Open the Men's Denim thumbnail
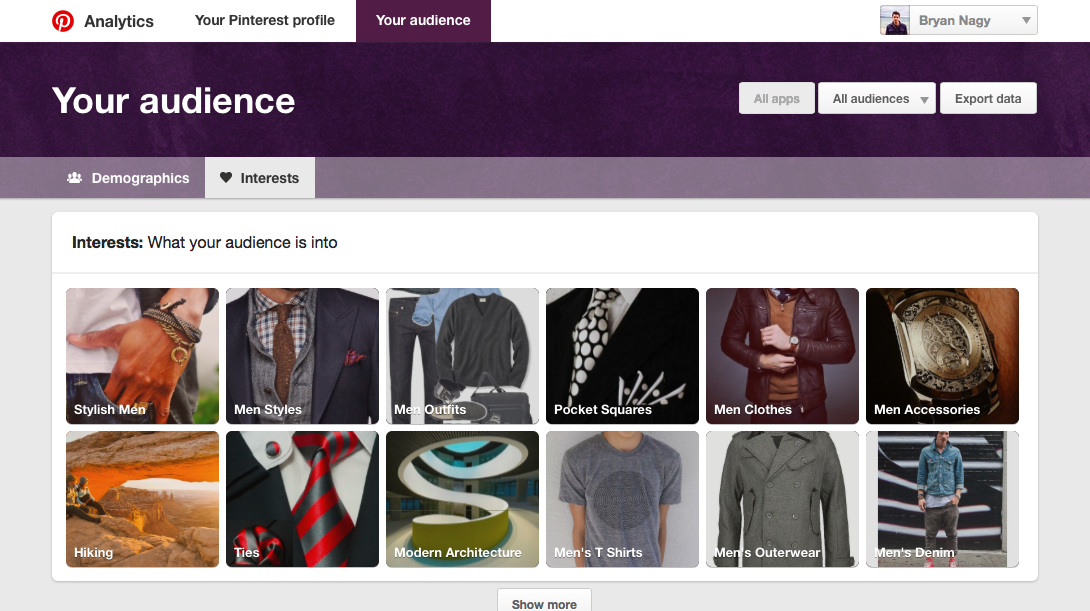 coord(942,499)
